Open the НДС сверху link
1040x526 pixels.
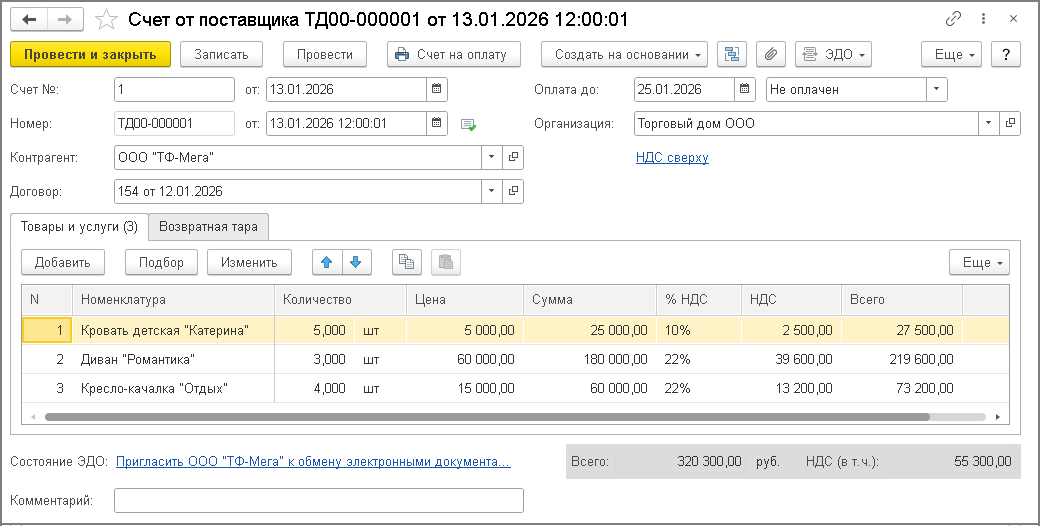point(672,157)
